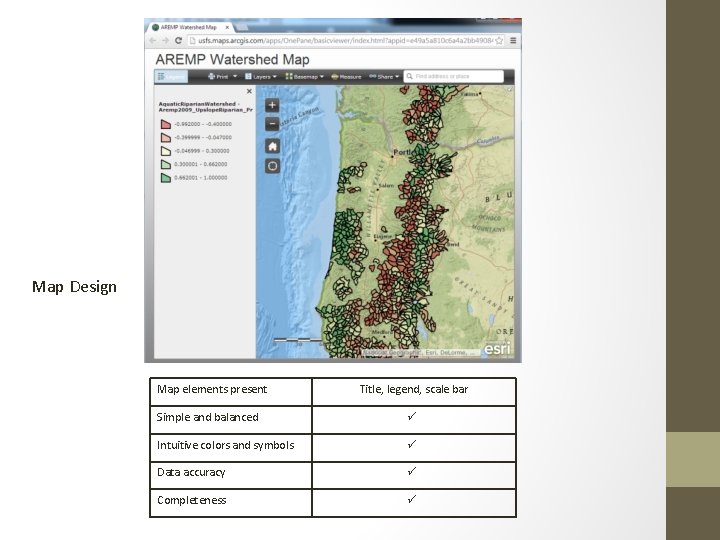Close the AREMP Watershed Map tab
720x540 pixels.
[227, 28]
